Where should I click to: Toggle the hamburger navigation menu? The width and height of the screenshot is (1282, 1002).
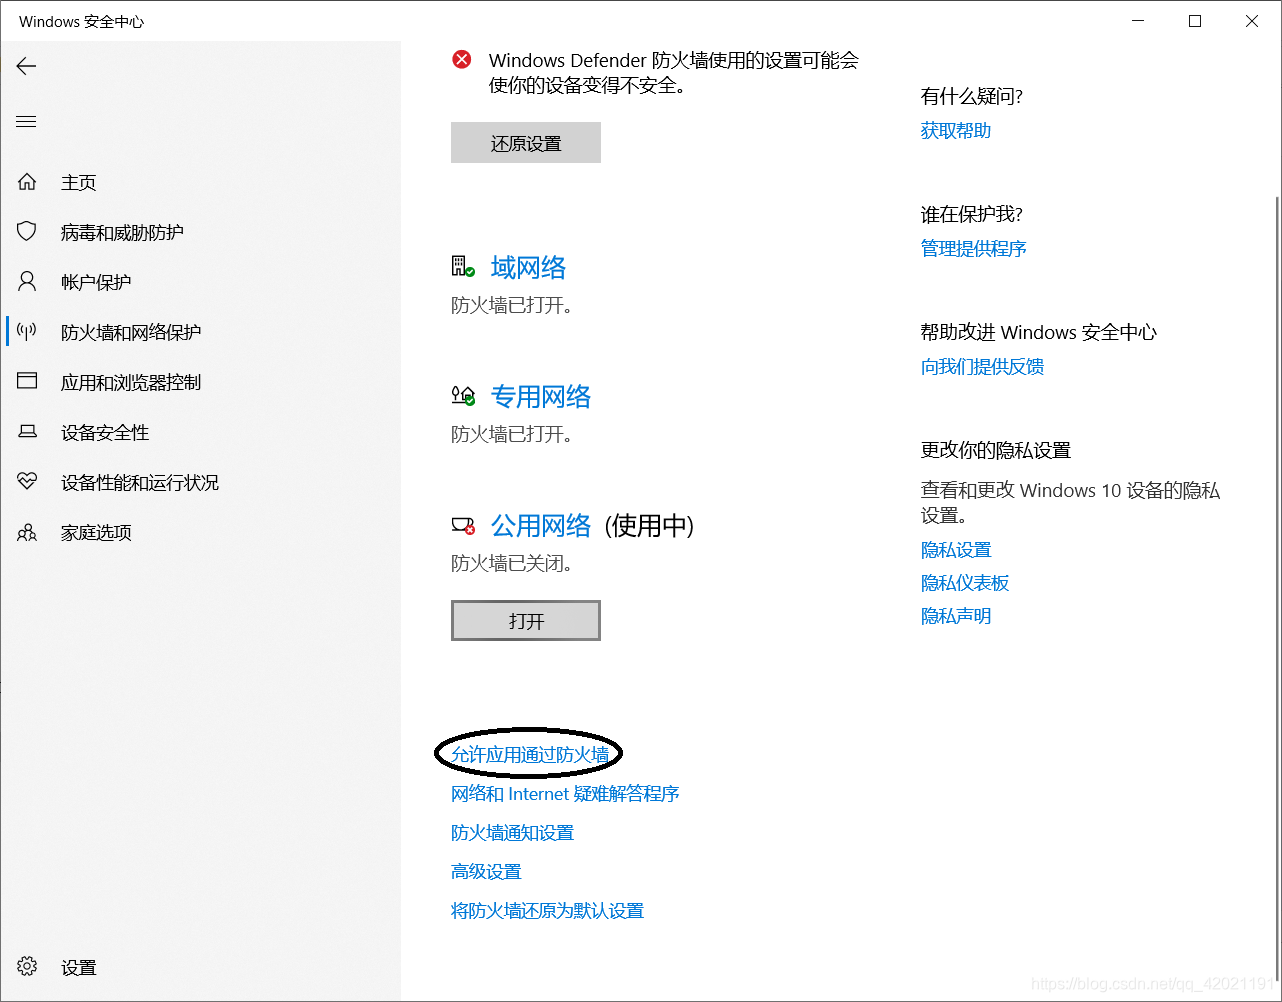click(26, 122)
